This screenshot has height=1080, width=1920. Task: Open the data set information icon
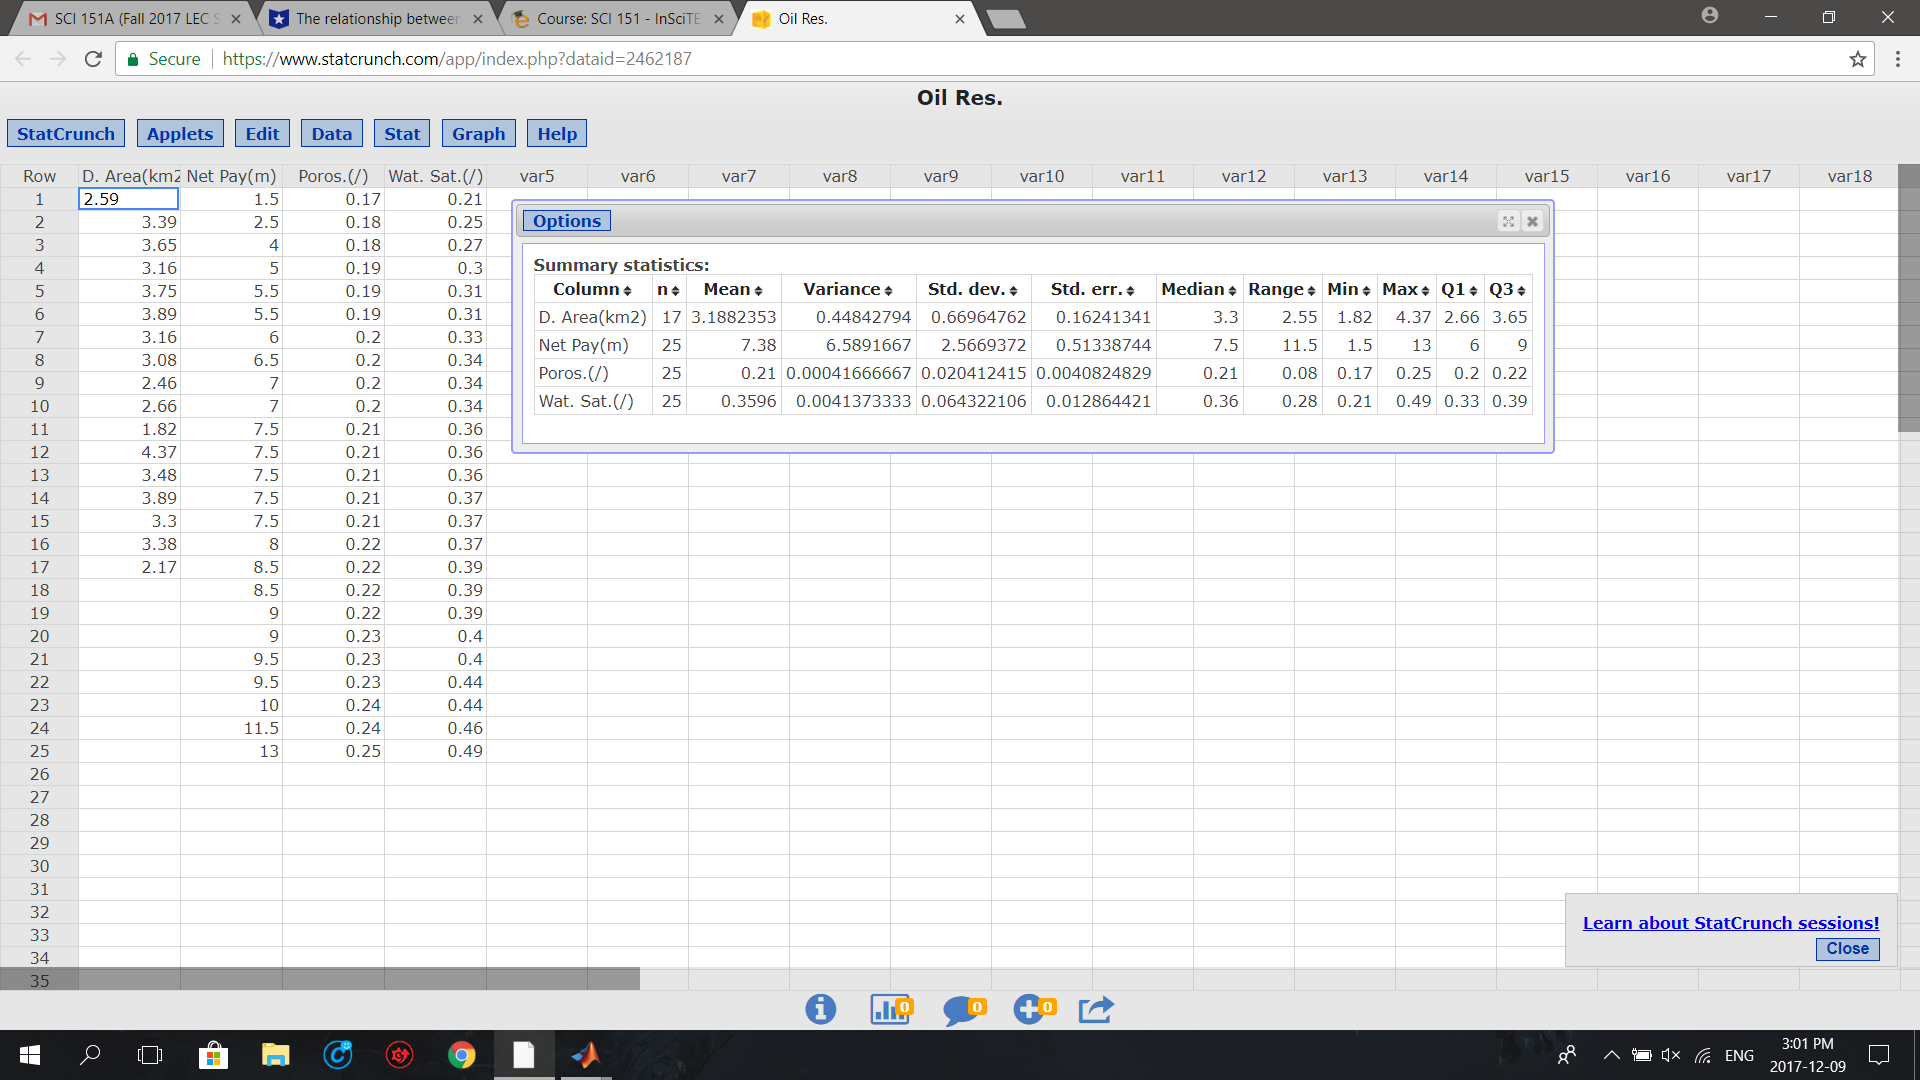821,1009
